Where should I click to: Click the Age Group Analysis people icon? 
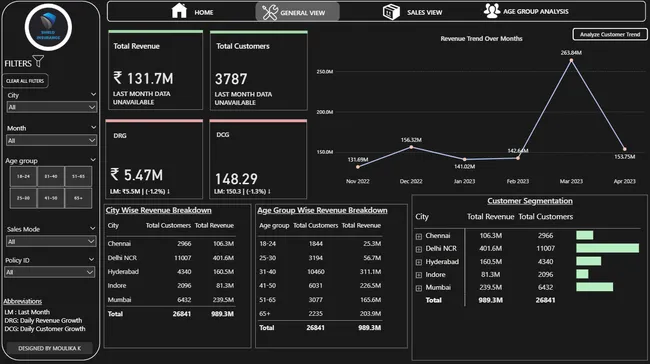(492, 11)
